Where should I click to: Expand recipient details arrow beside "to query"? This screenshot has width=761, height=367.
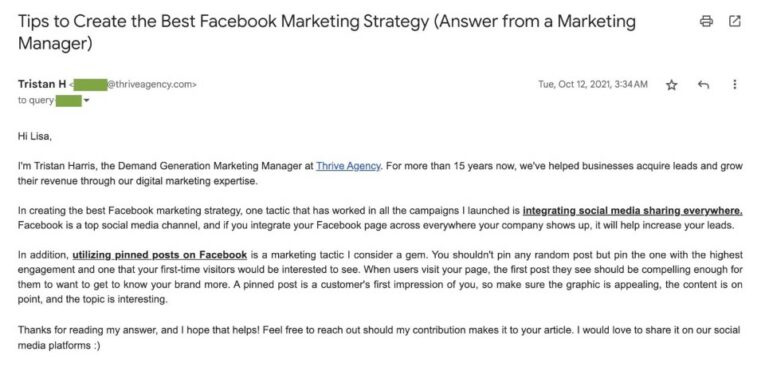click(x=86, y=101)
